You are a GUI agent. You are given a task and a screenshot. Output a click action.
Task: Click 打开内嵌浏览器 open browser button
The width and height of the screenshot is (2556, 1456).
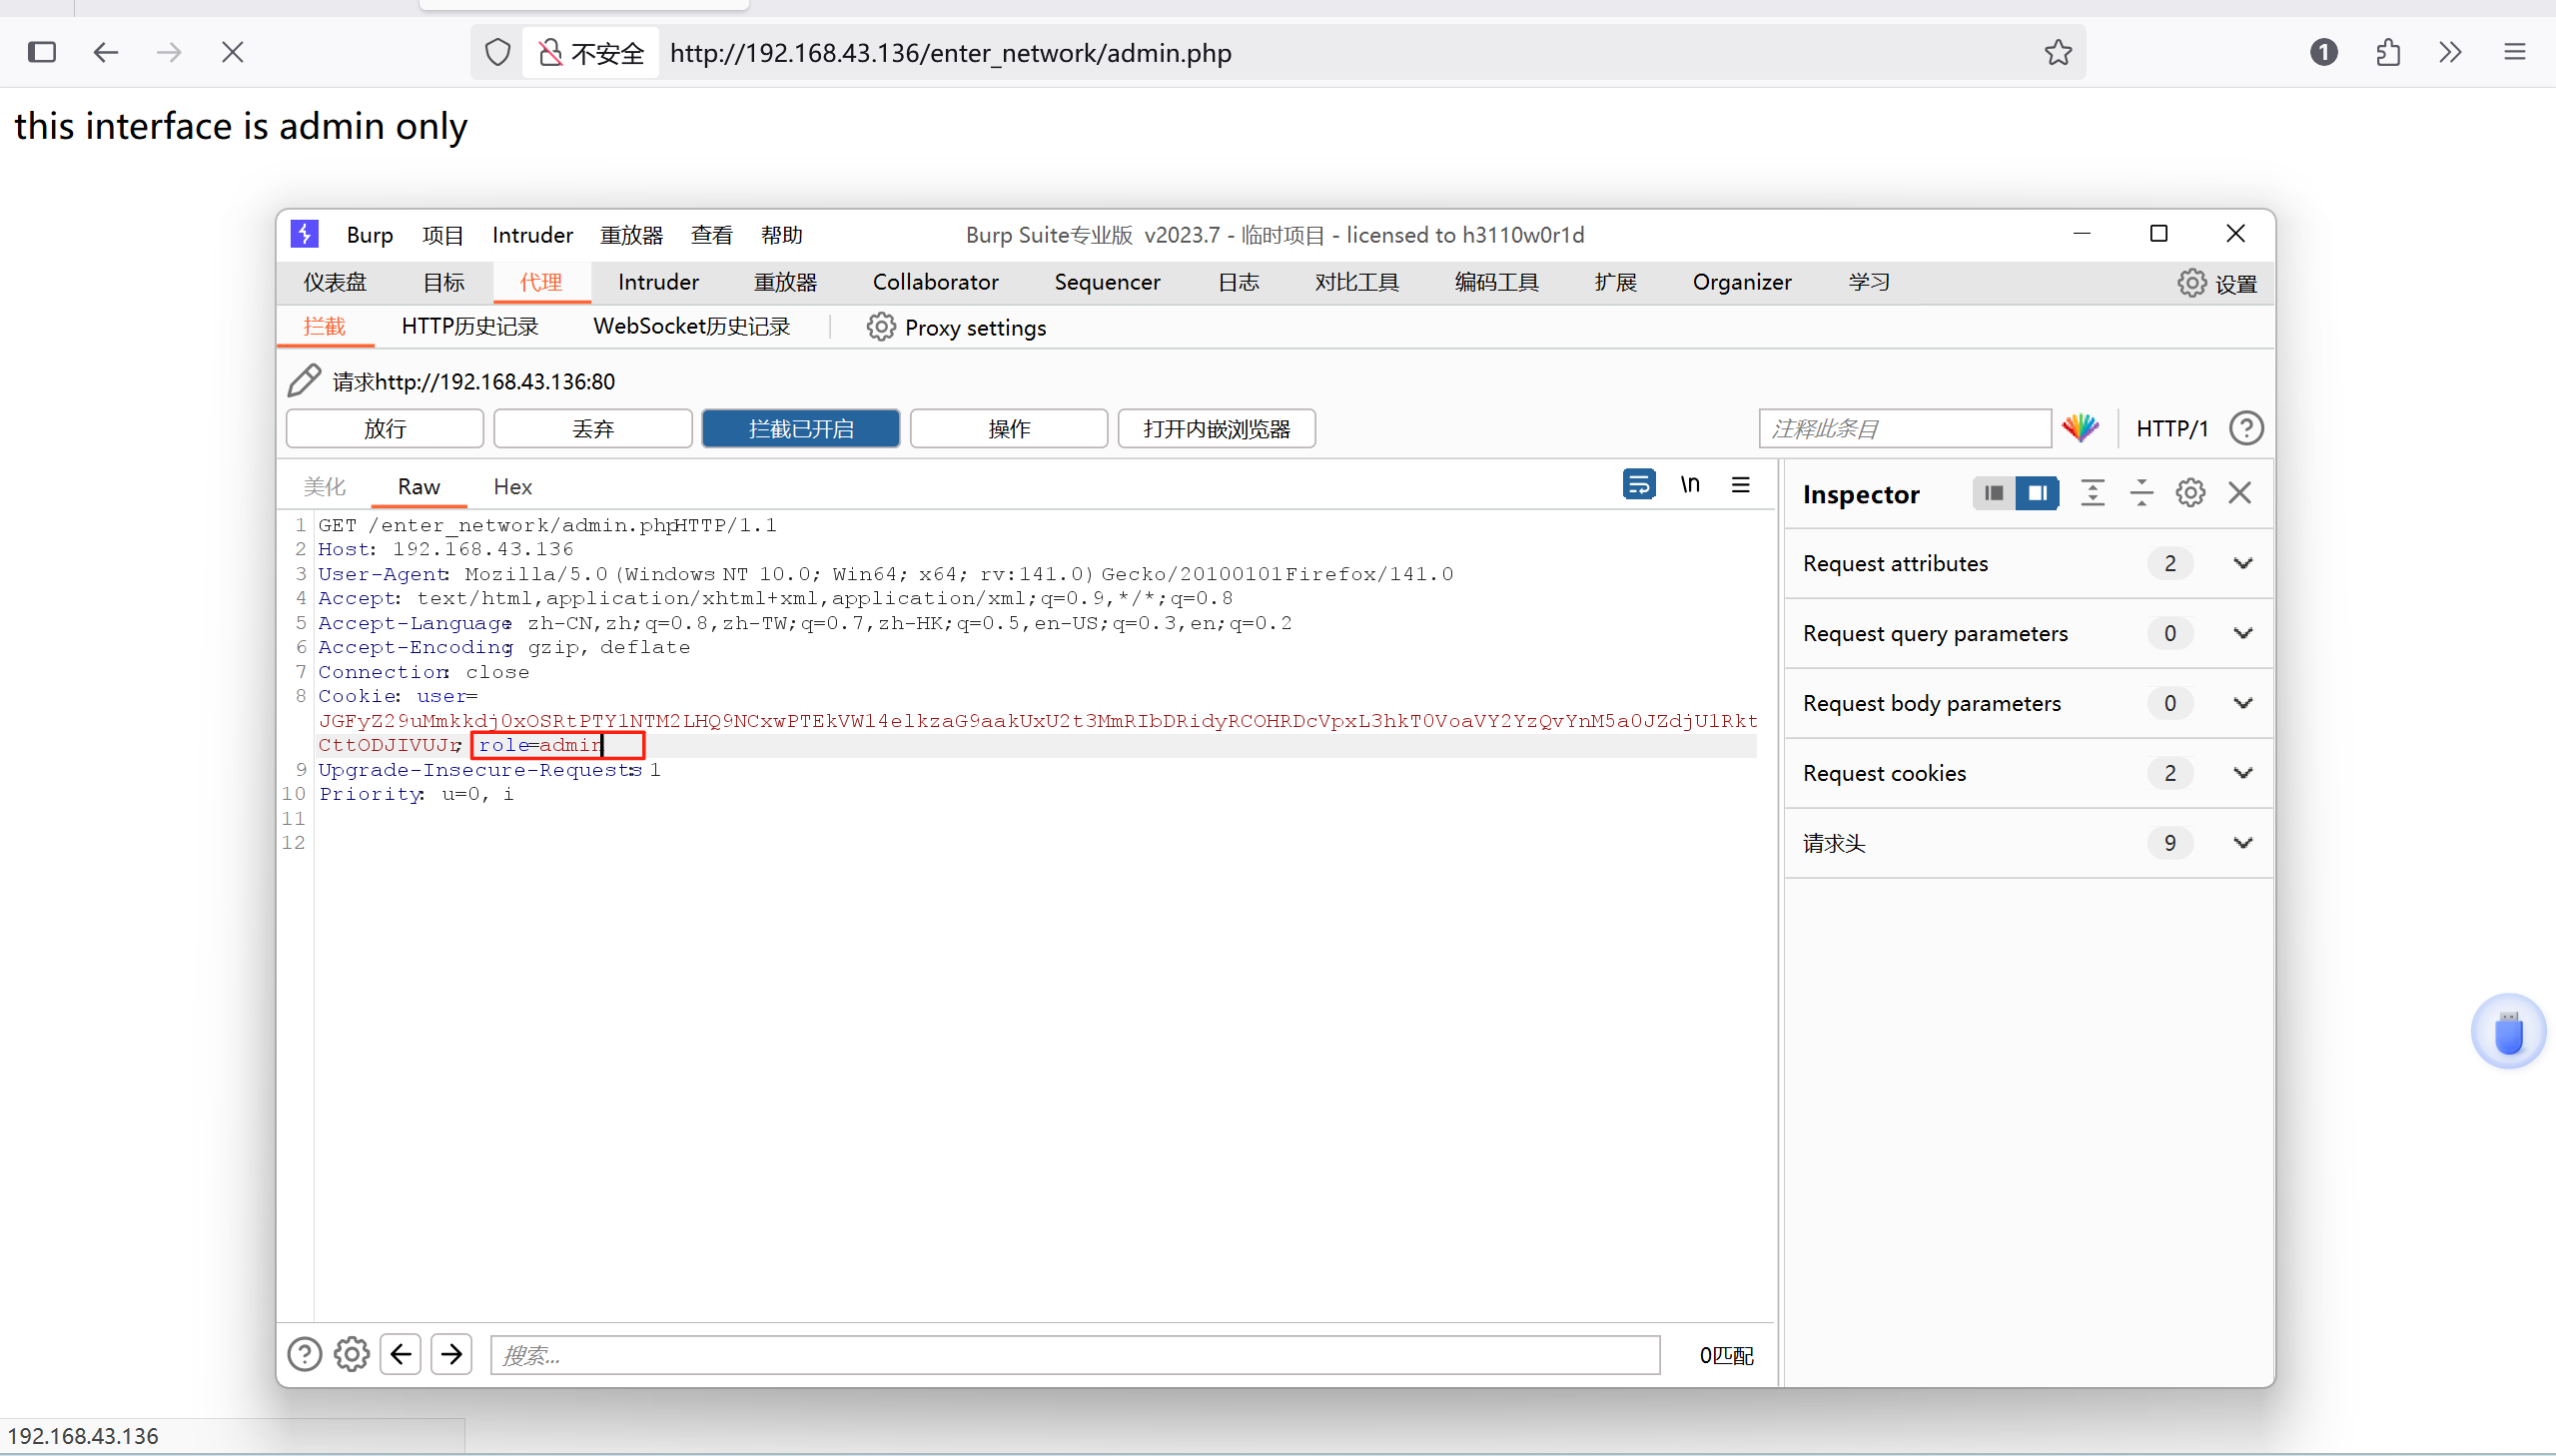coord(1216,428)
